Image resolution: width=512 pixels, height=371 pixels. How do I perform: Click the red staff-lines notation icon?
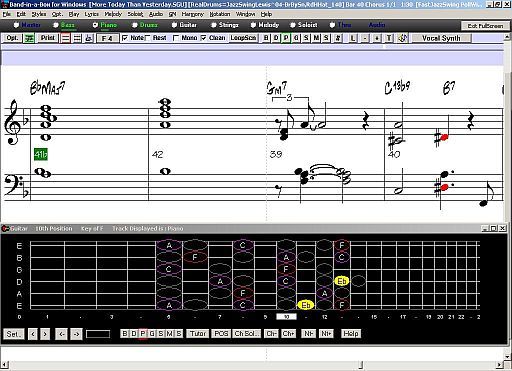coord(66,38)
